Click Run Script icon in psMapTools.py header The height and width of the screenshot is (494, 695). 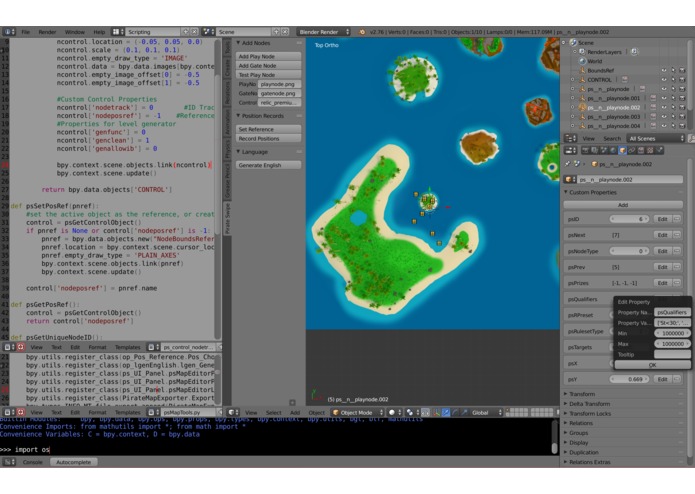[20, 412]
